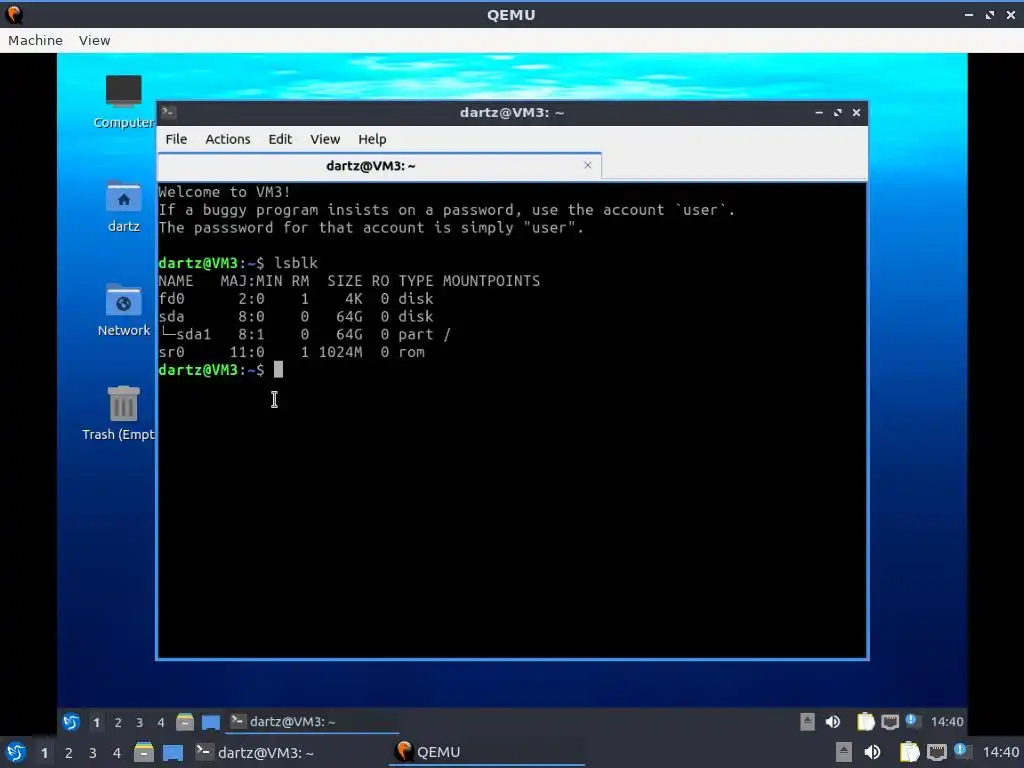Screen dimensions: 1024x768
Task: Maximize the inner terminal window
Action: click(838, 113)
